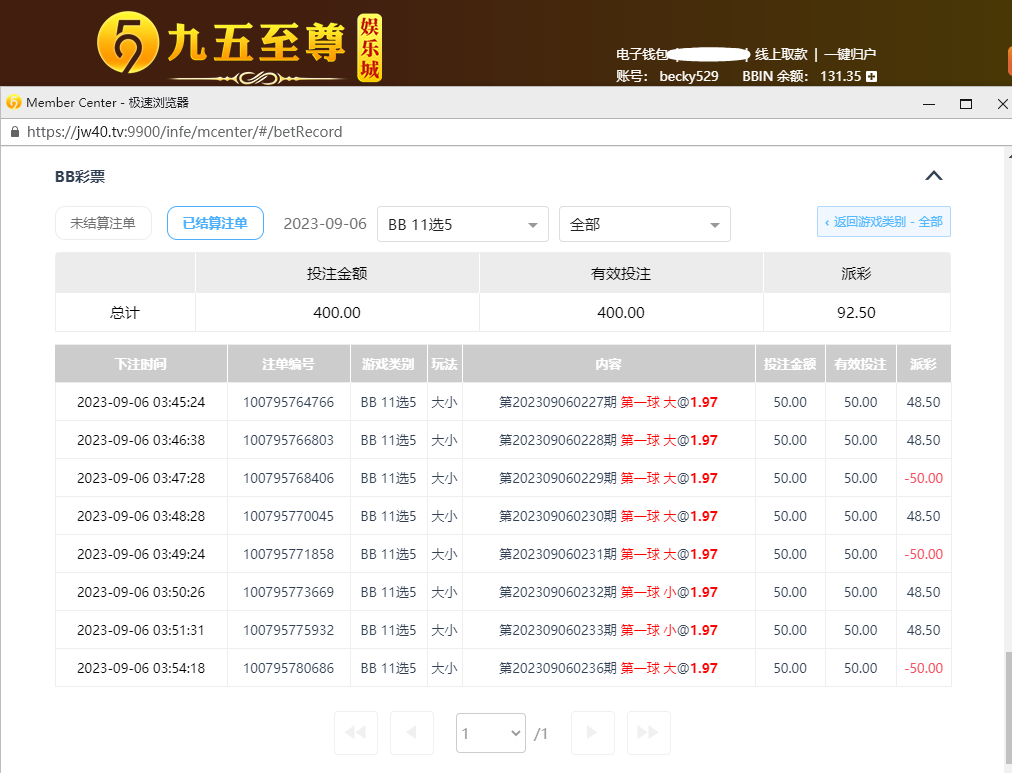Go to first page of records

click(x=355, y=733)
